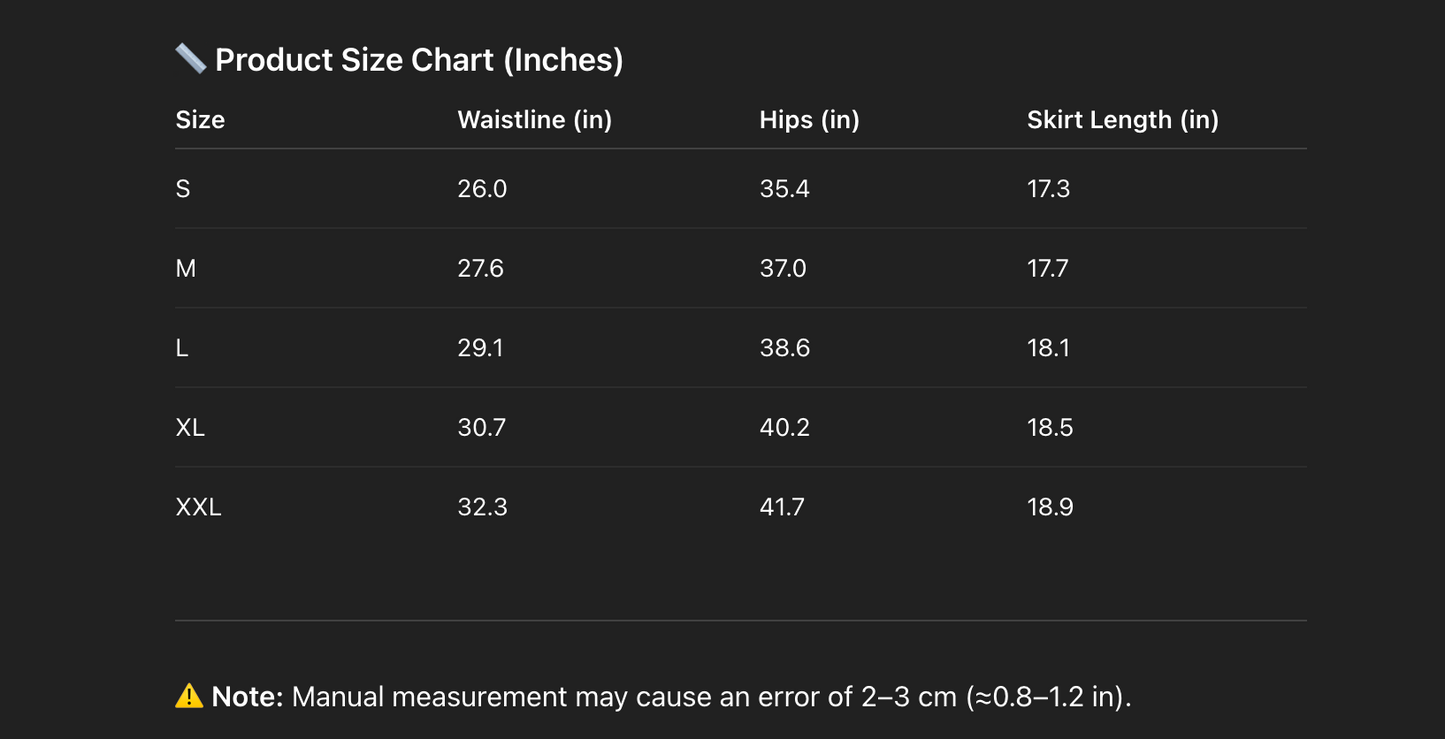
Task: Select the Hips (in) column header
Action: [809, 120]
